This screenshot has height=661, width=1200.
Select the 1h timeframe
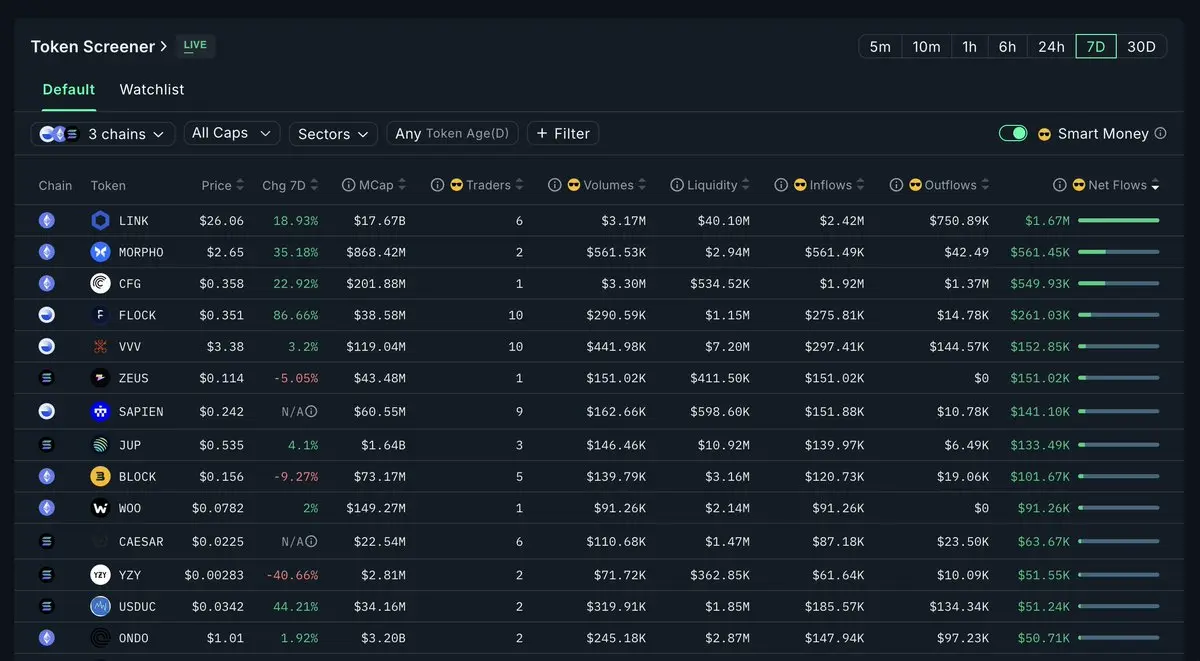coord(969,47)
